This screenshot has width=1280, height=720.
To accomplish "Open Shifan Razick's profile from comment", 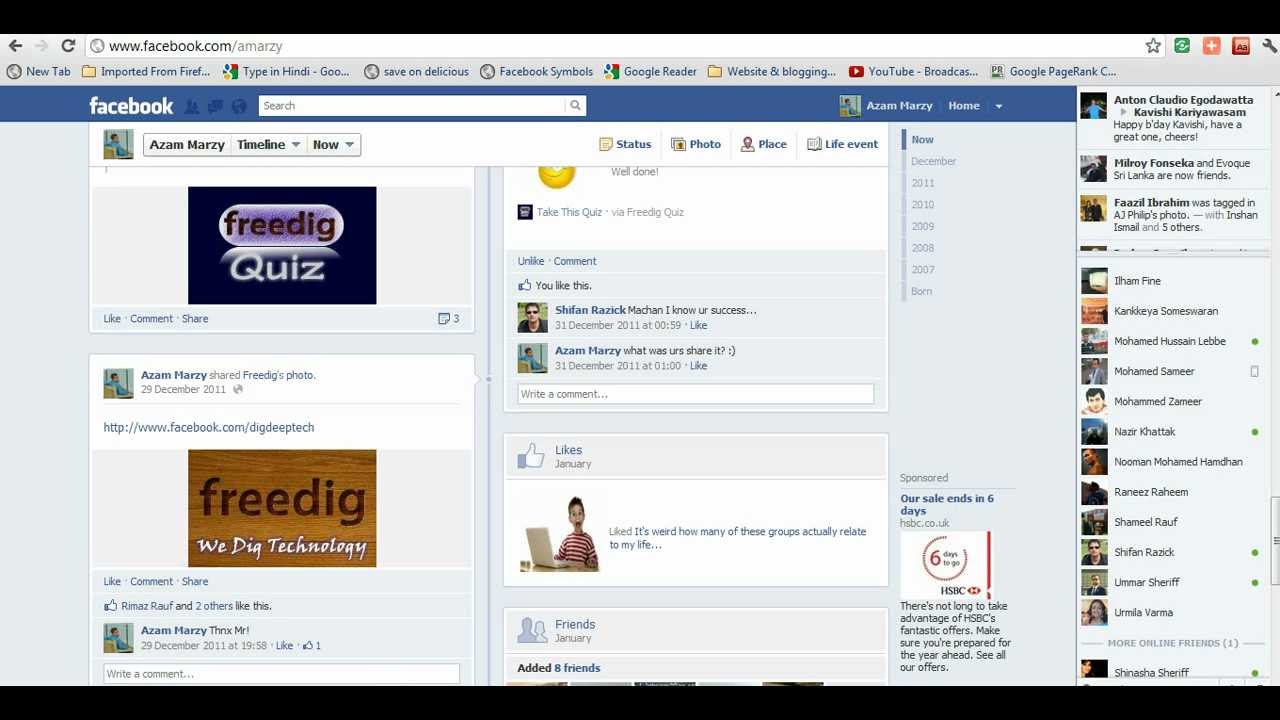I will point(590,311).
